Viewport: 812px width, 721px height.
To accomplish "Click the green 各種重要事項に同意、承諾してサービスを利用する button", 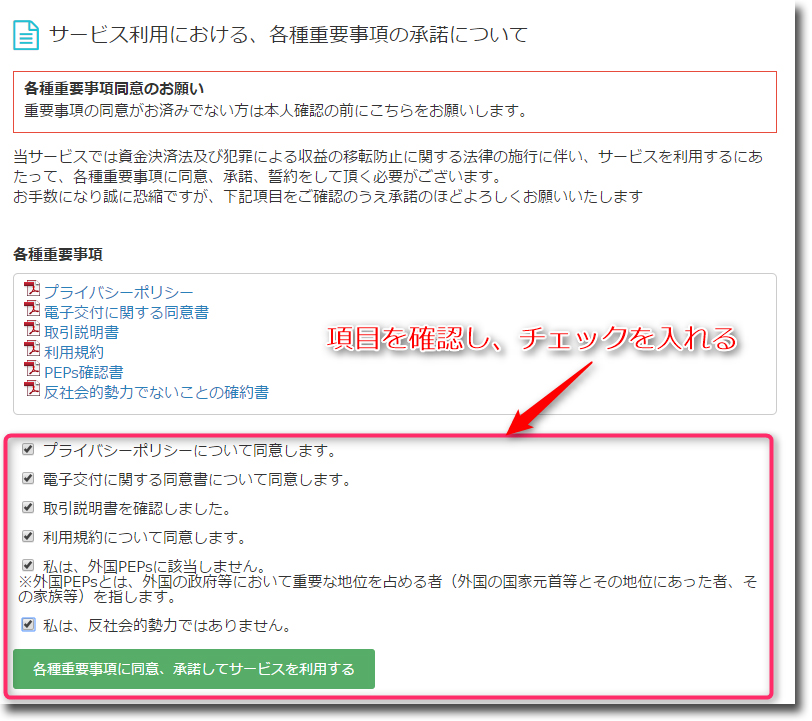I will coord(194,669).
